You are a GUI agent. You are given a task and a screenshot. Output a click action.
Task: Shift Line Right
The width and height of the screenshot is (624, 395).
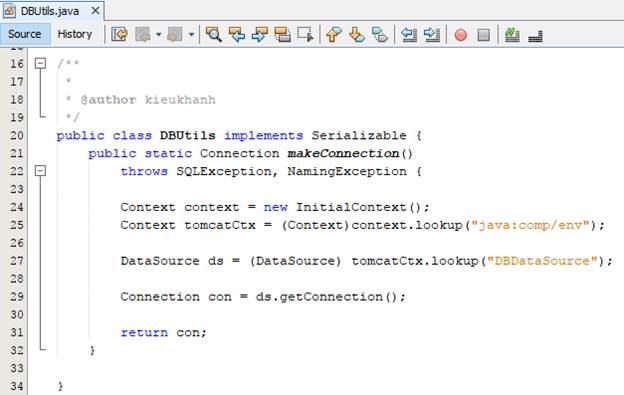tap(432, 35)
